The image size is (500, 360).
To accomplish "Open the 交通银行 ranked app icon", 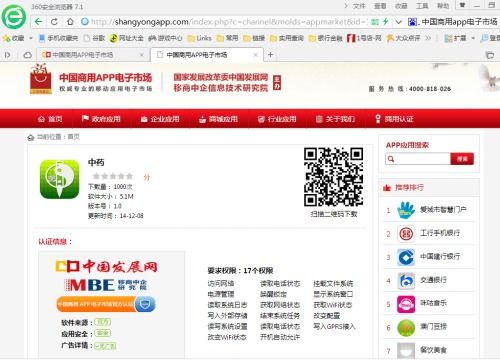I will click(x=406, y=280).
